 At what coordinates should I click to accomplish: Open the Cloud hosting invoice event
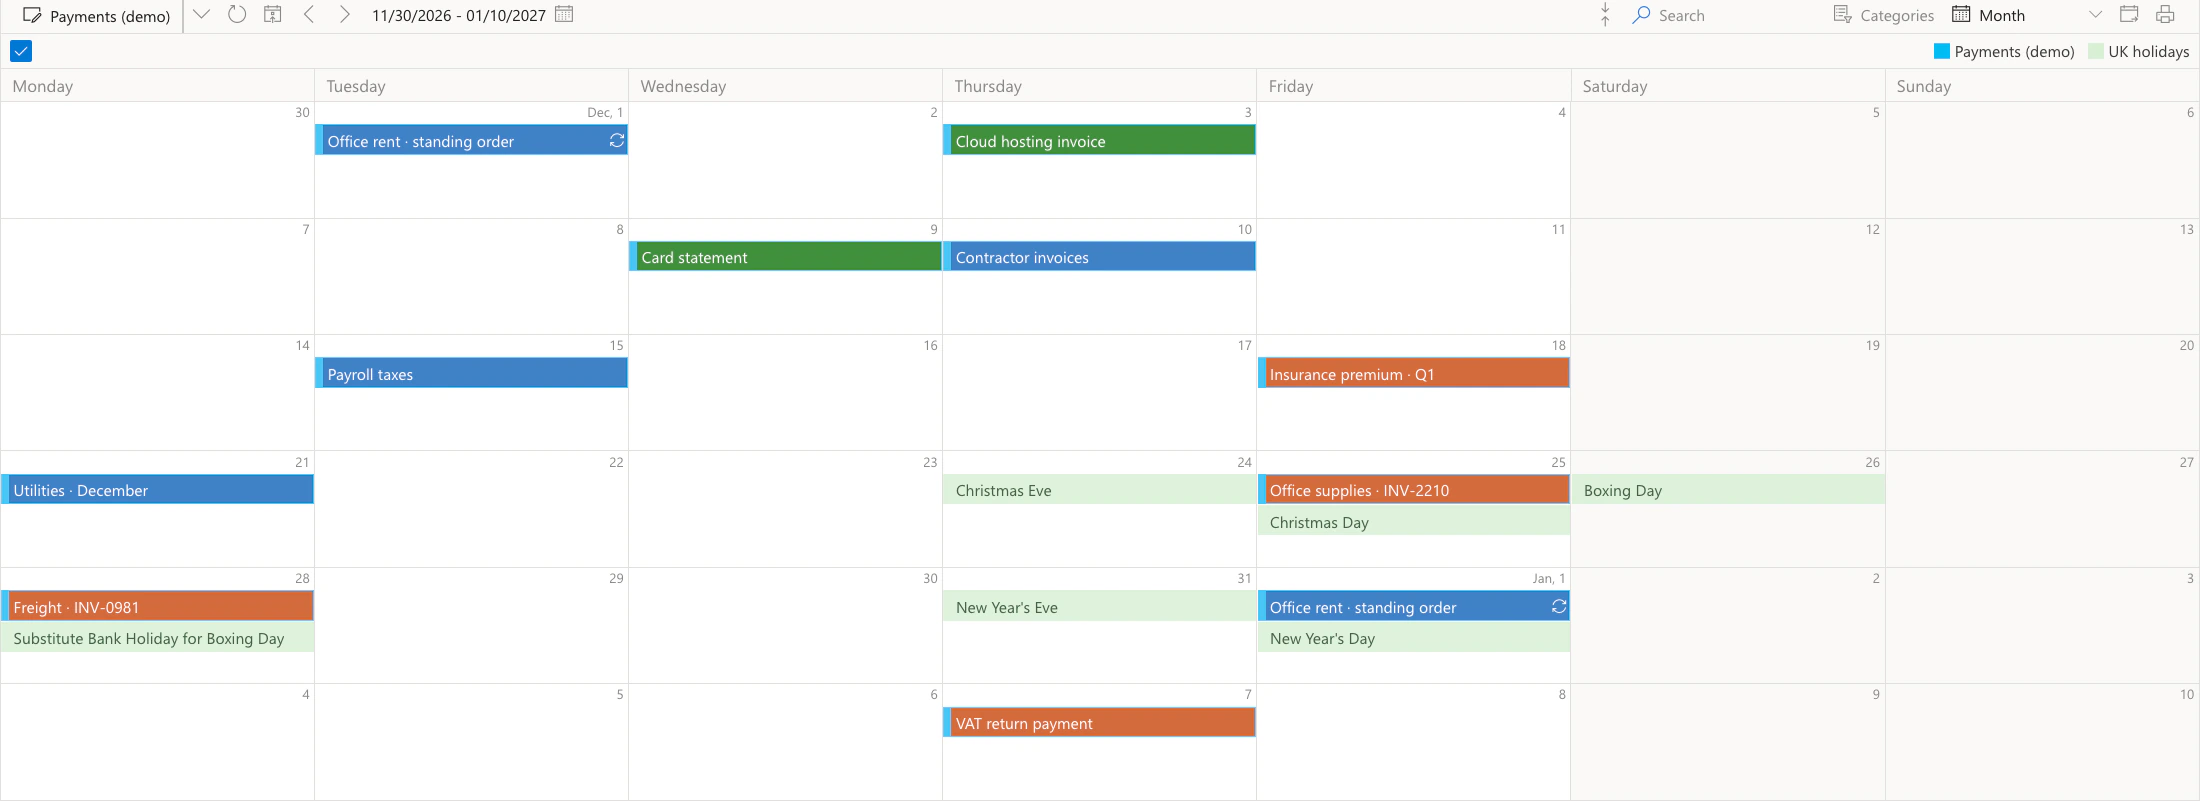[1099, 141]
